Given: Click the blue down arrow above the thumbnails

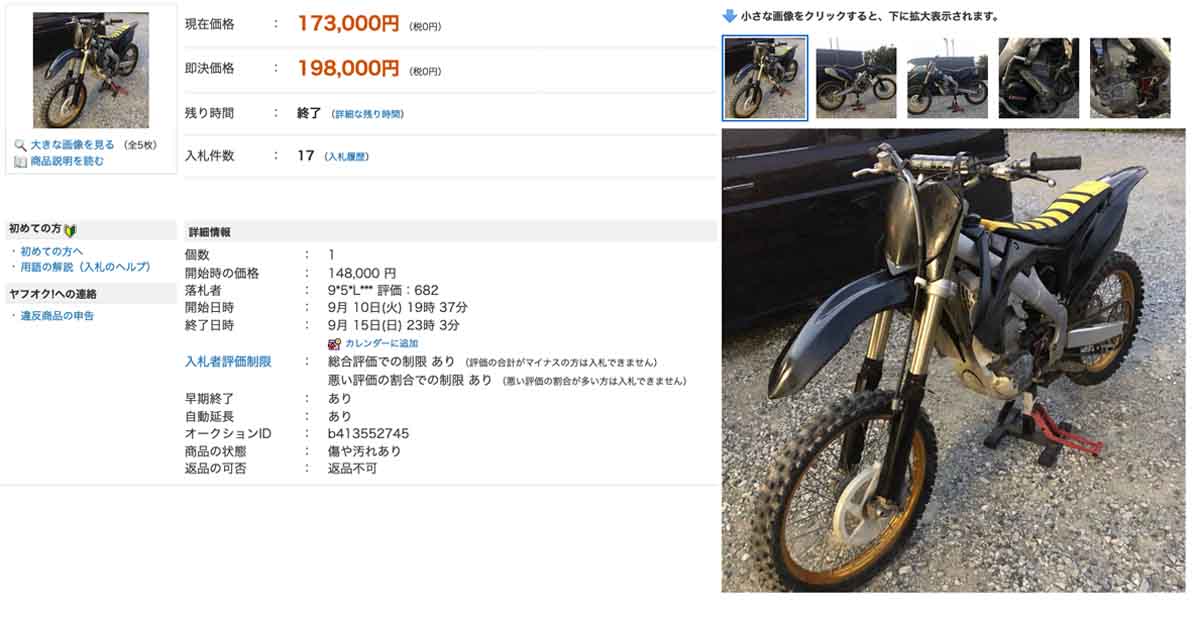Looking at the screenshot, I should (x=730, y=16).
